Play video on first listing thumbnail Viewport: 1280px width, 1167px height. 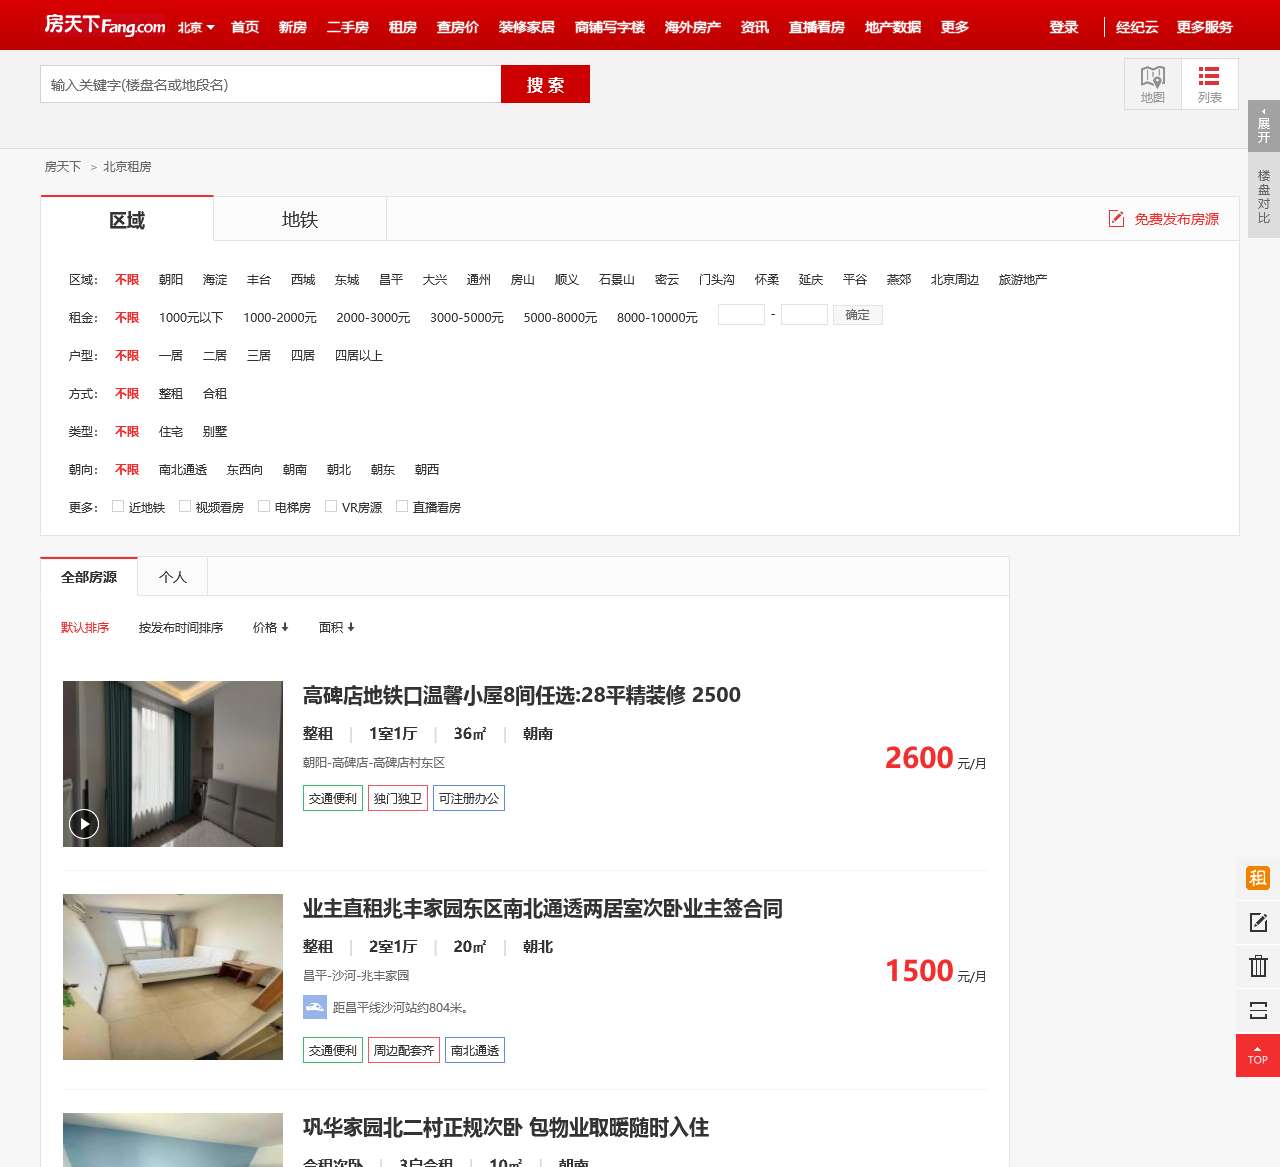(84, 824)
